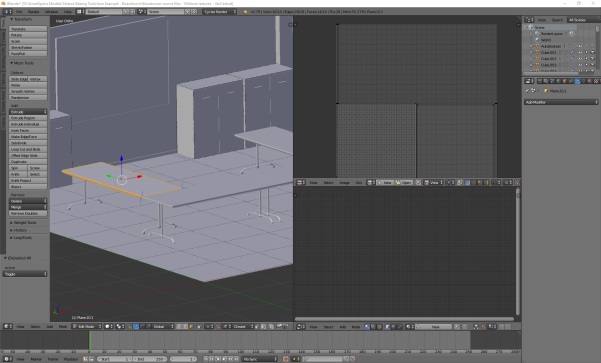The width and height of the screenshot is (601, 363).
Task: Open the screen layout browse icon
Action: click(79, 11)
